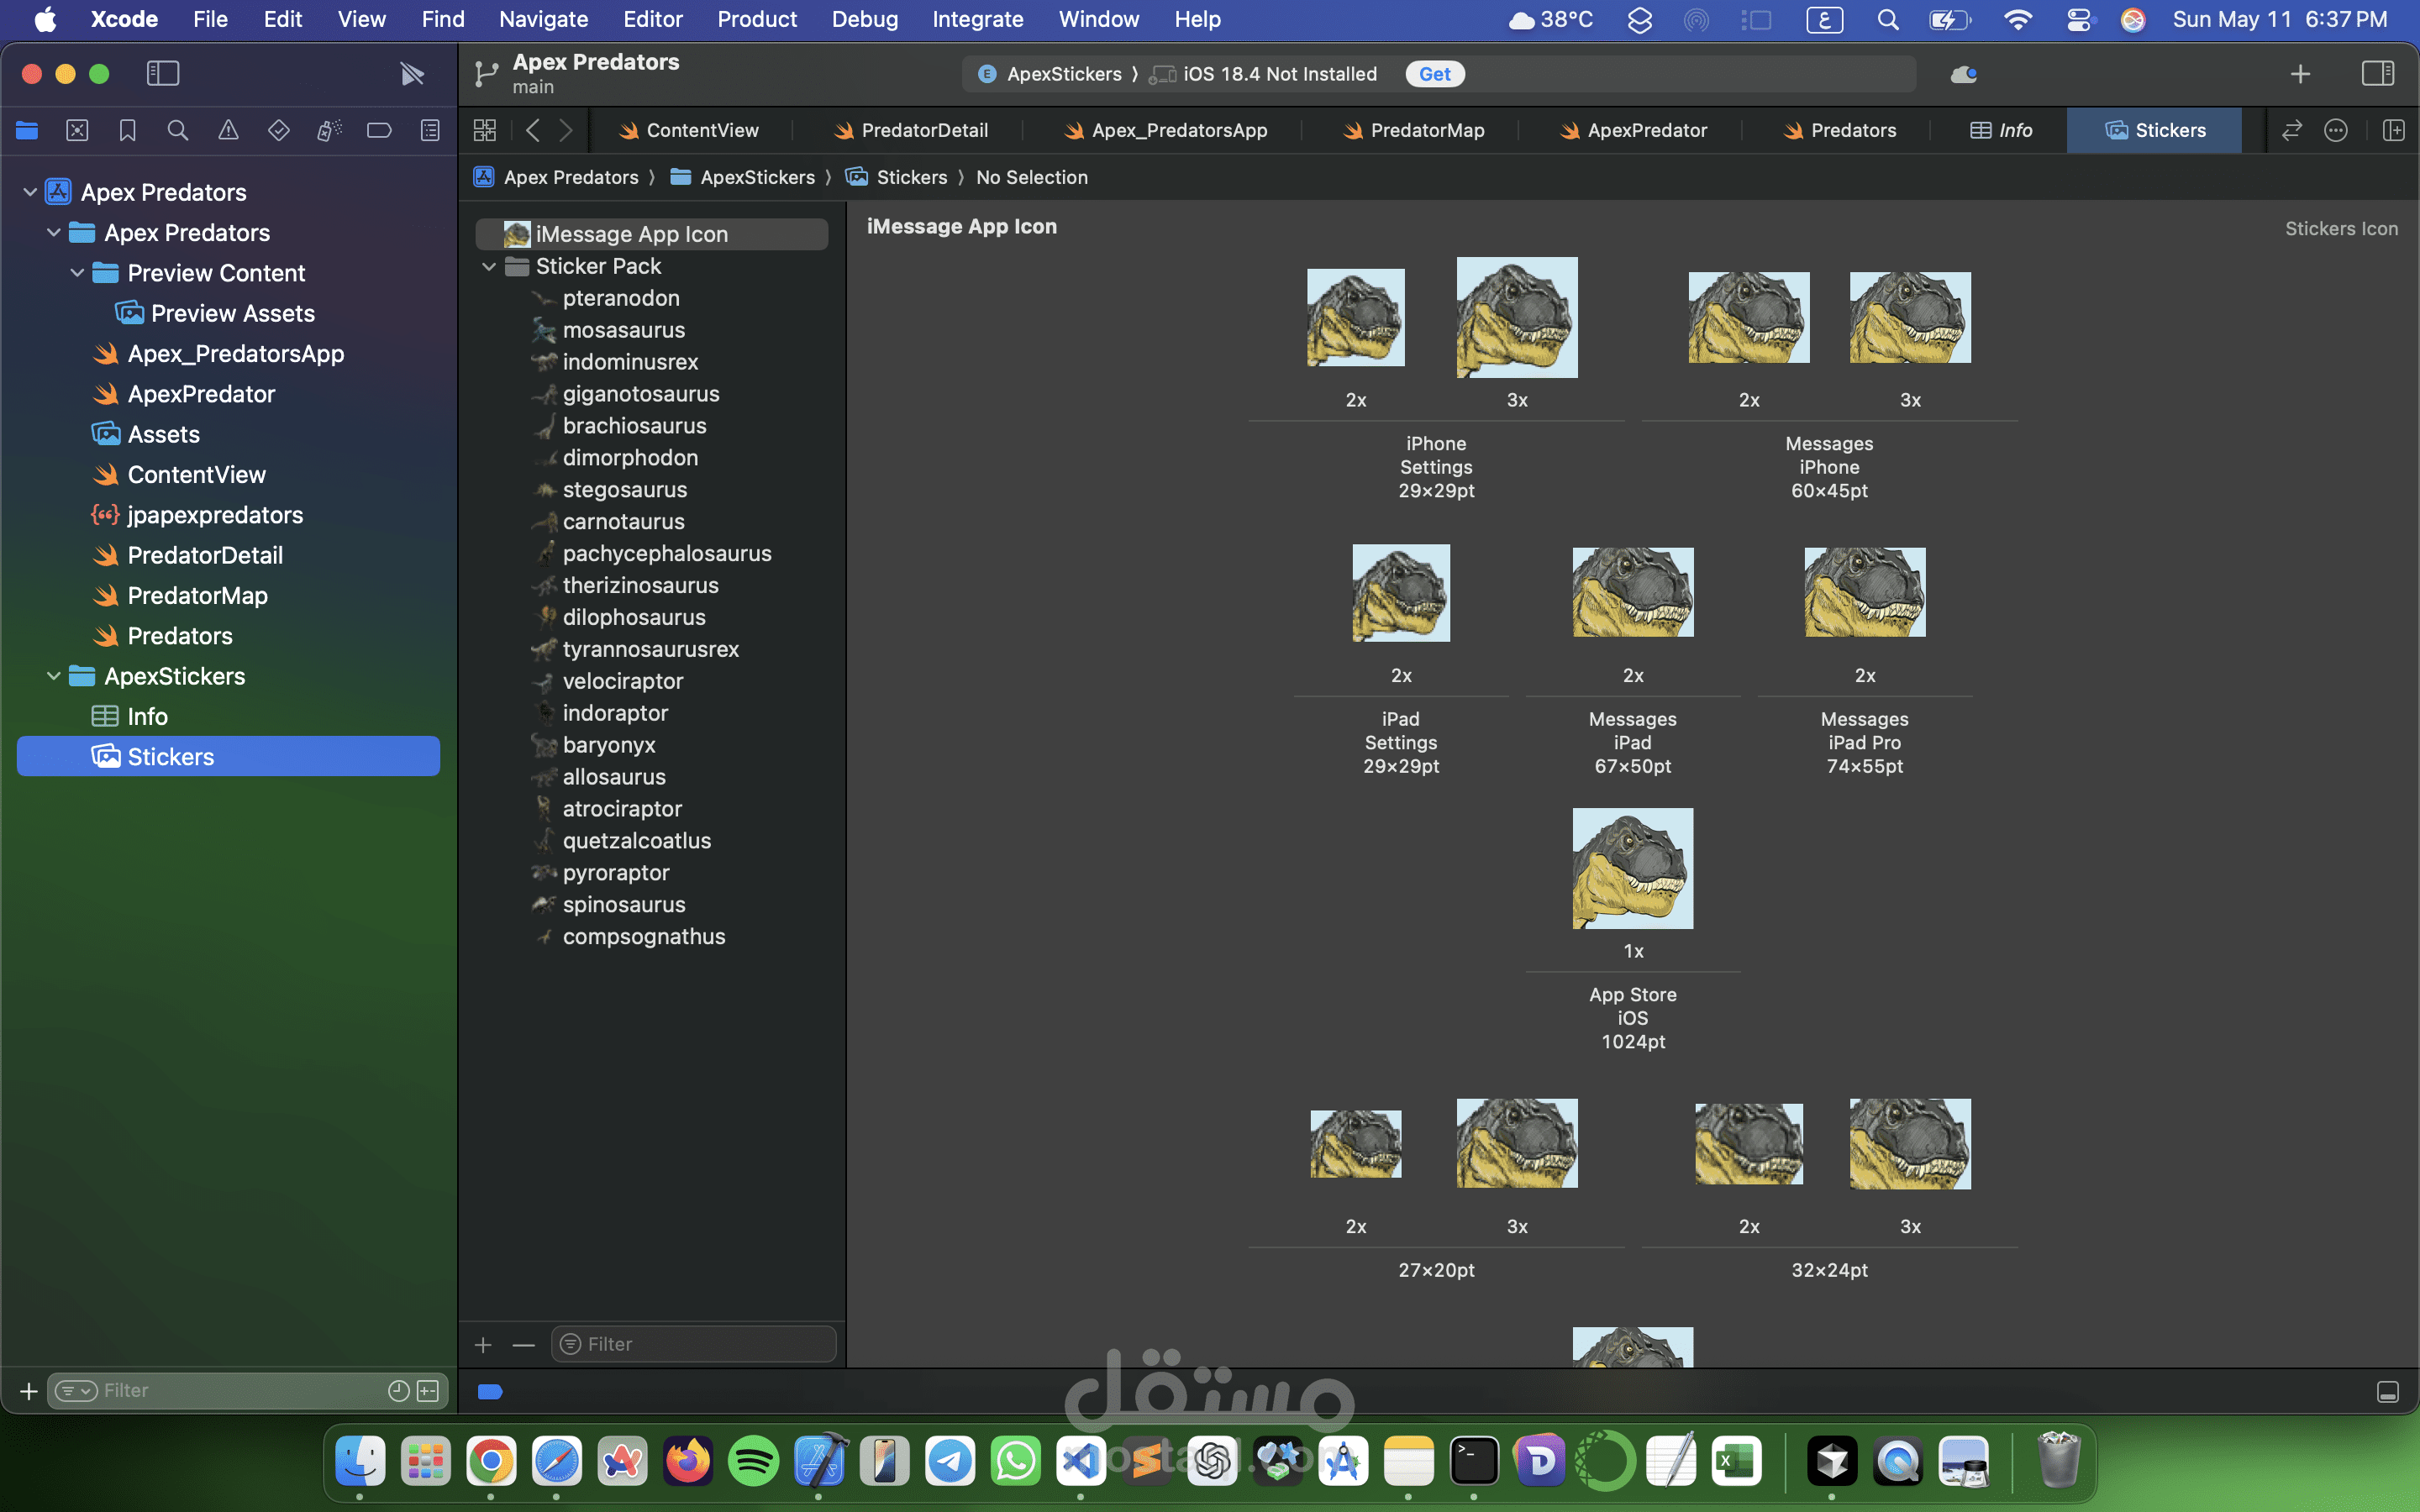The height and width of the screenshot is (1512, 2420).
Task: Collapse the ApexStickers folder
Action: pyautogui.click(x=54, y=676)
